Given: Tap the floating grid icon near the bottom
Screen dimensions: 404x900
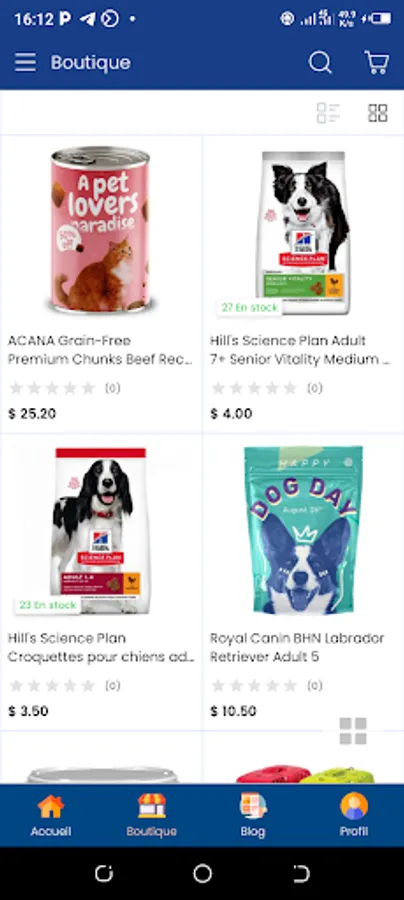Looking at the screenshot, I should coord(353,731).
